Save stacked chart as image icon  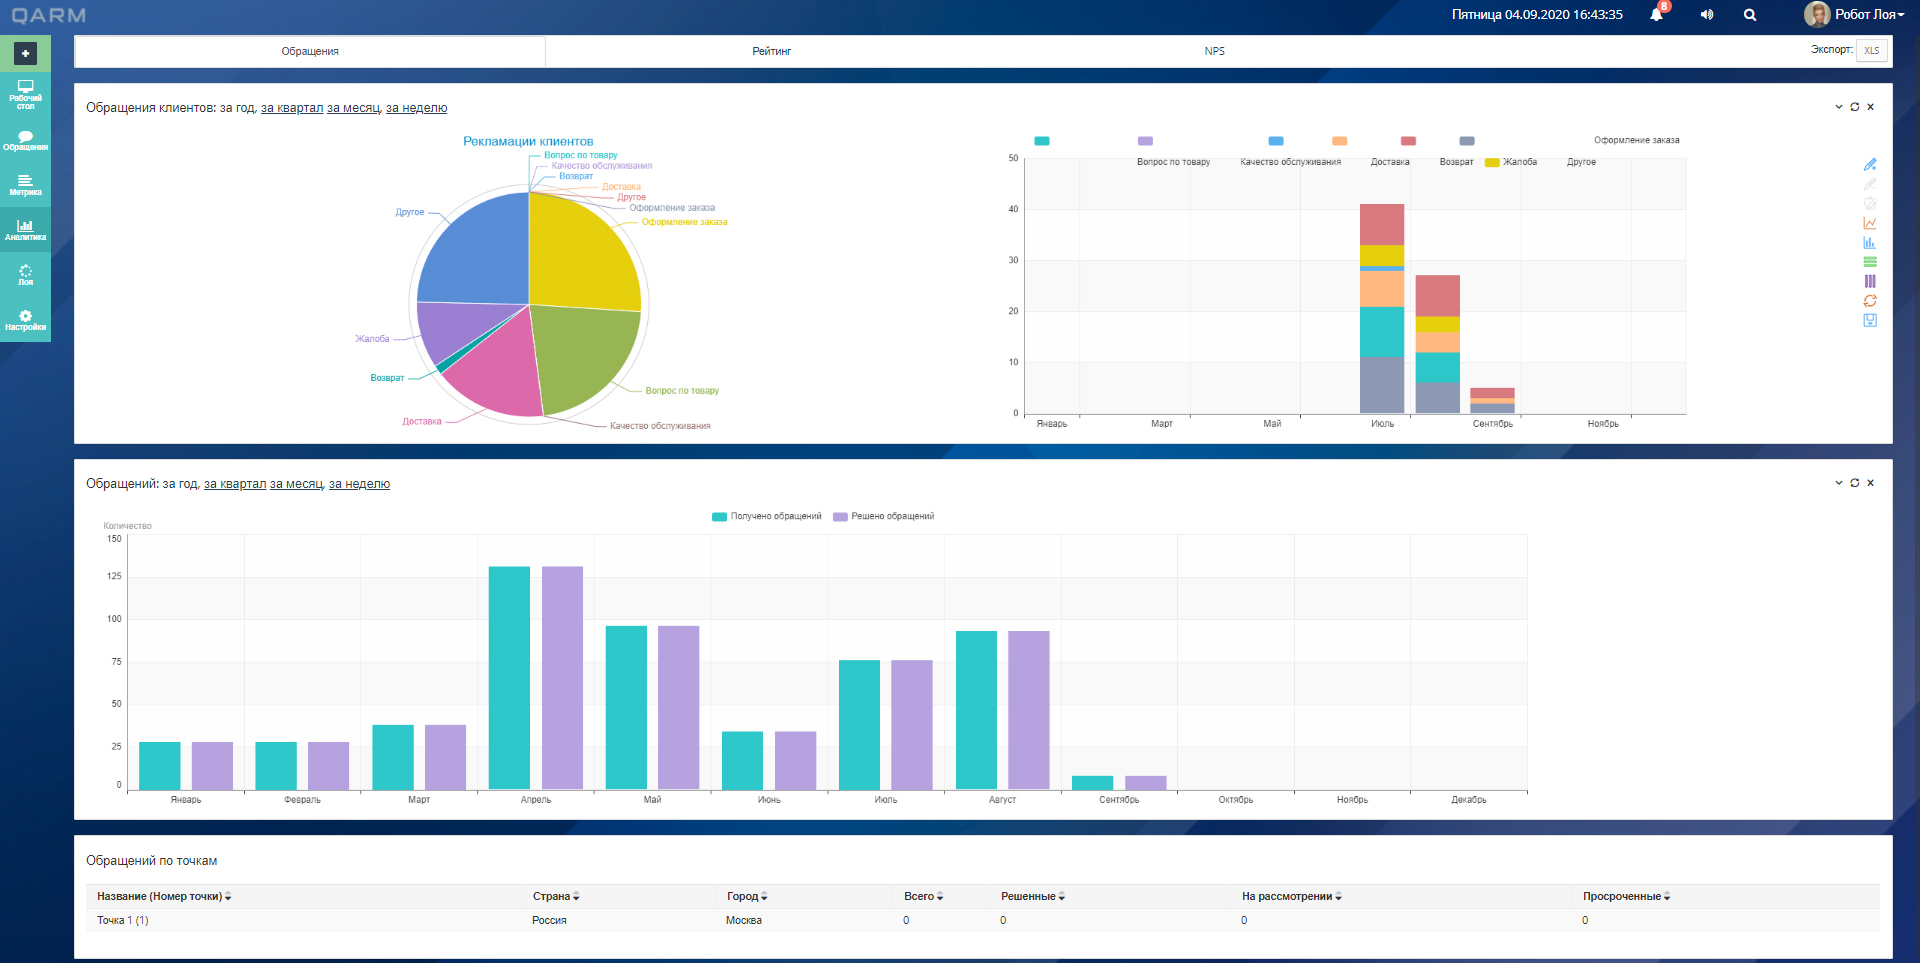pos(1869,321)
